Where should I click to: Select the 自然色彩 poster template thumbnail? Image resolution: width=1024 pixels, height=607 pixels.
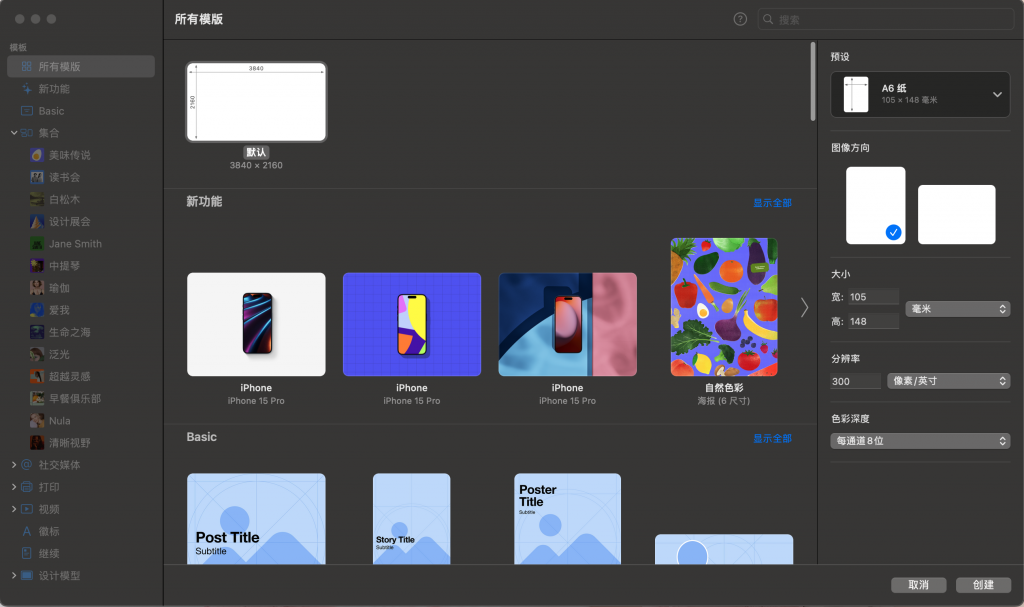point(723,307)
